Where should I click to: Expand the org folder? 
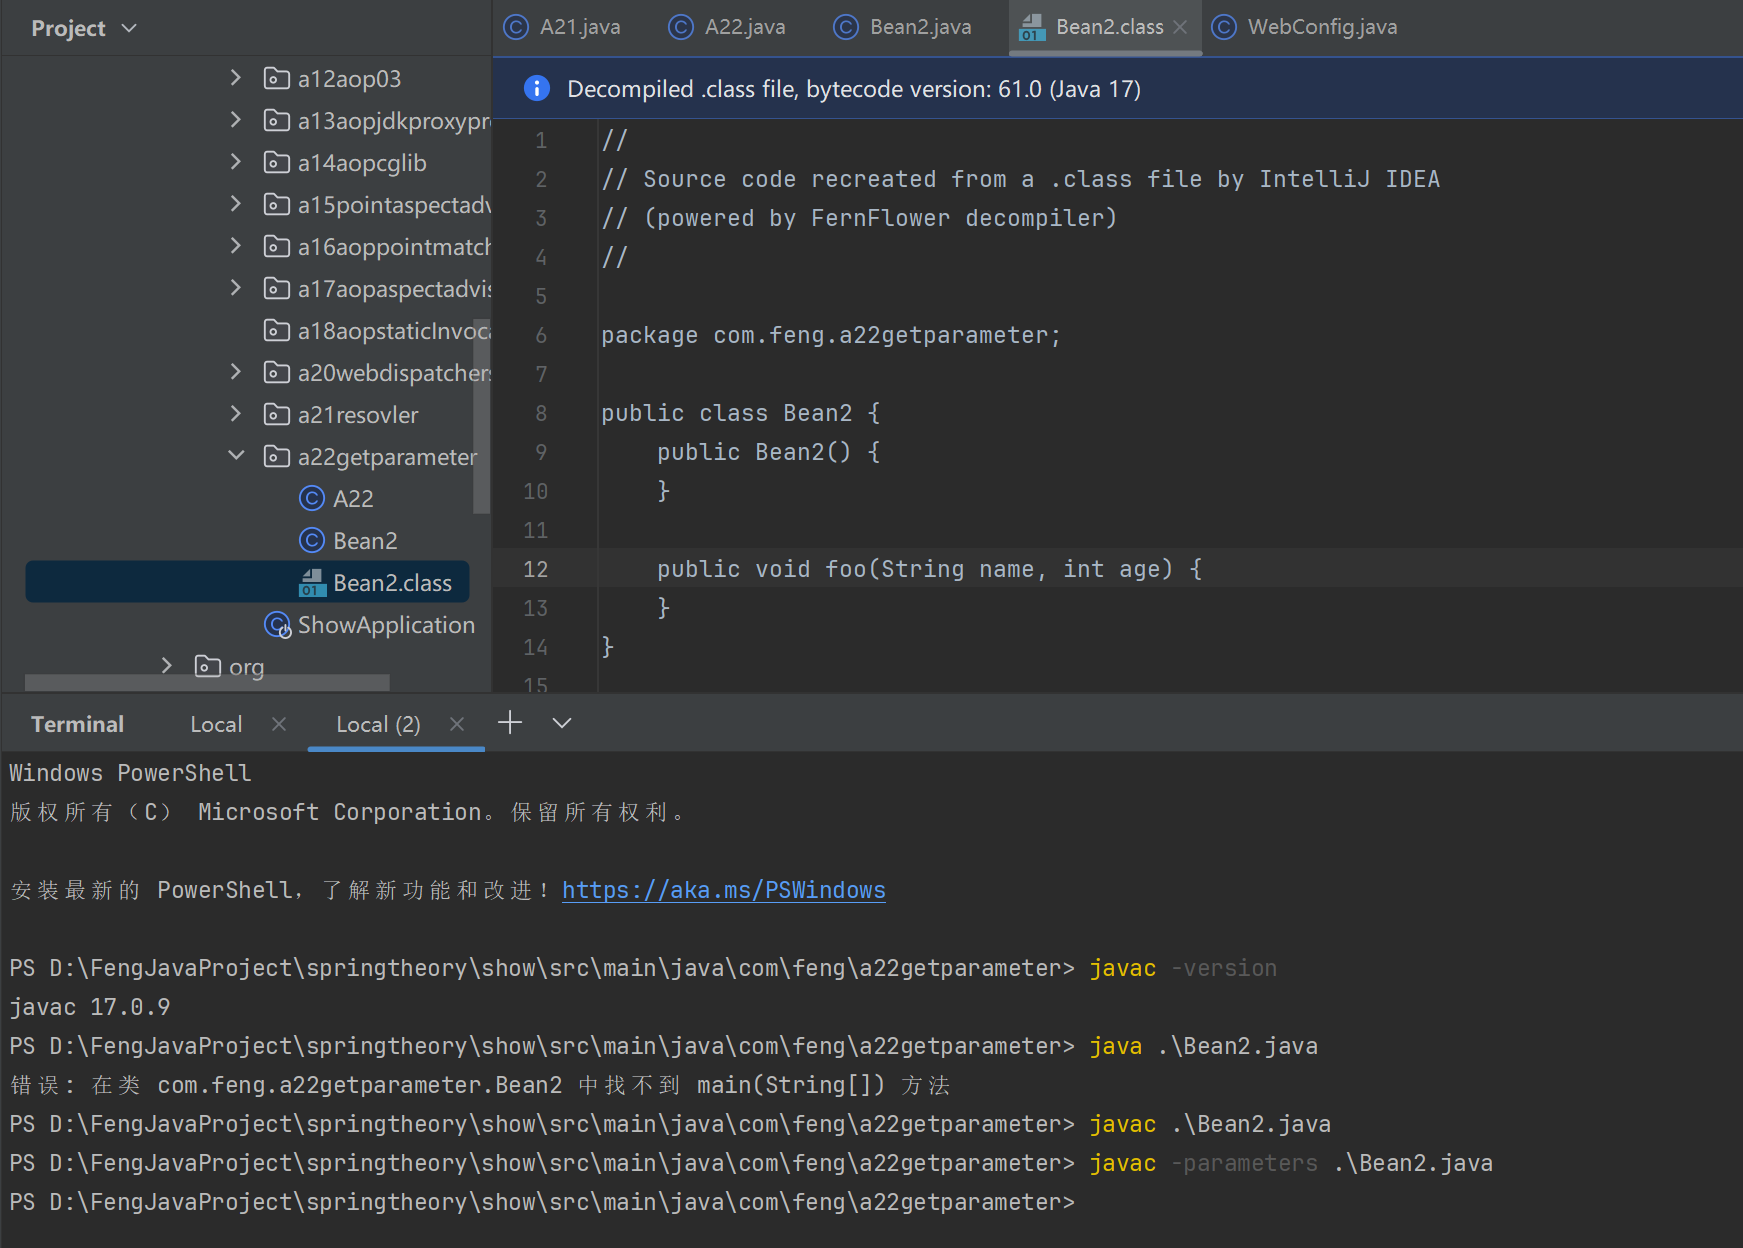click(167, 665)
